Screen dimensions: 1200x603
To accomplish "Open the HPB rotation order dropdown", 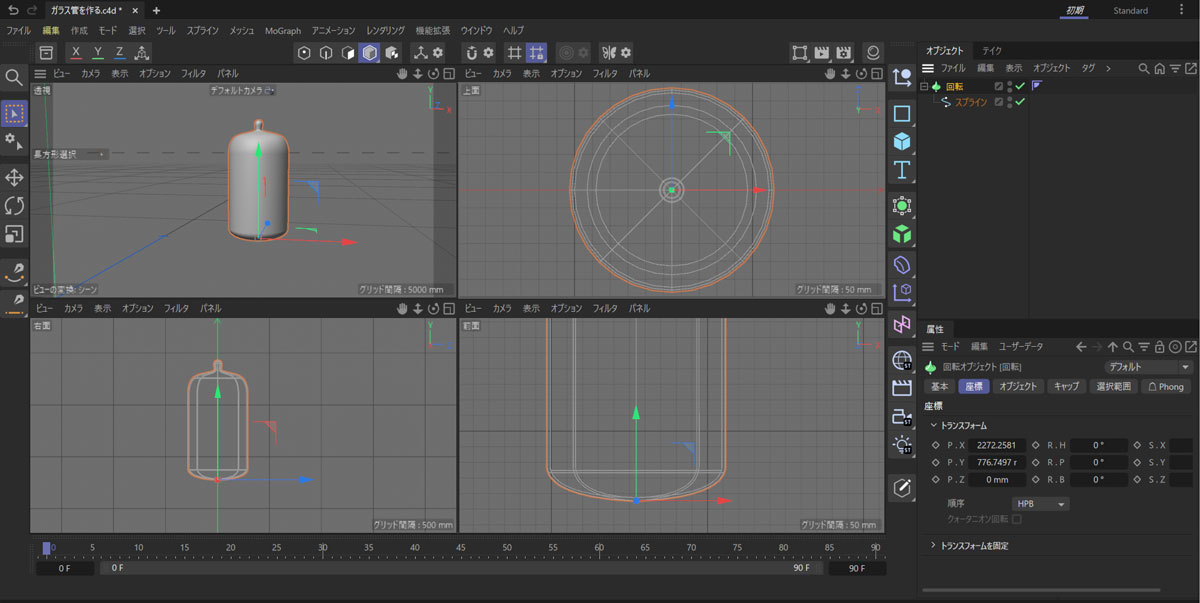I will [1040, 504].
